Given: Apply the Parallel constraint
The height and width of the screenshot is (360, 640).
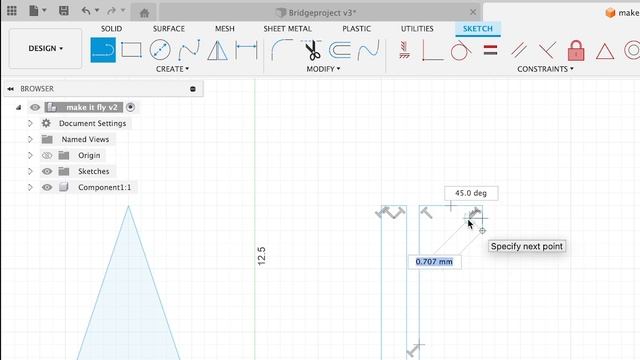Looking at the screenshot, I should pos(519,50).
